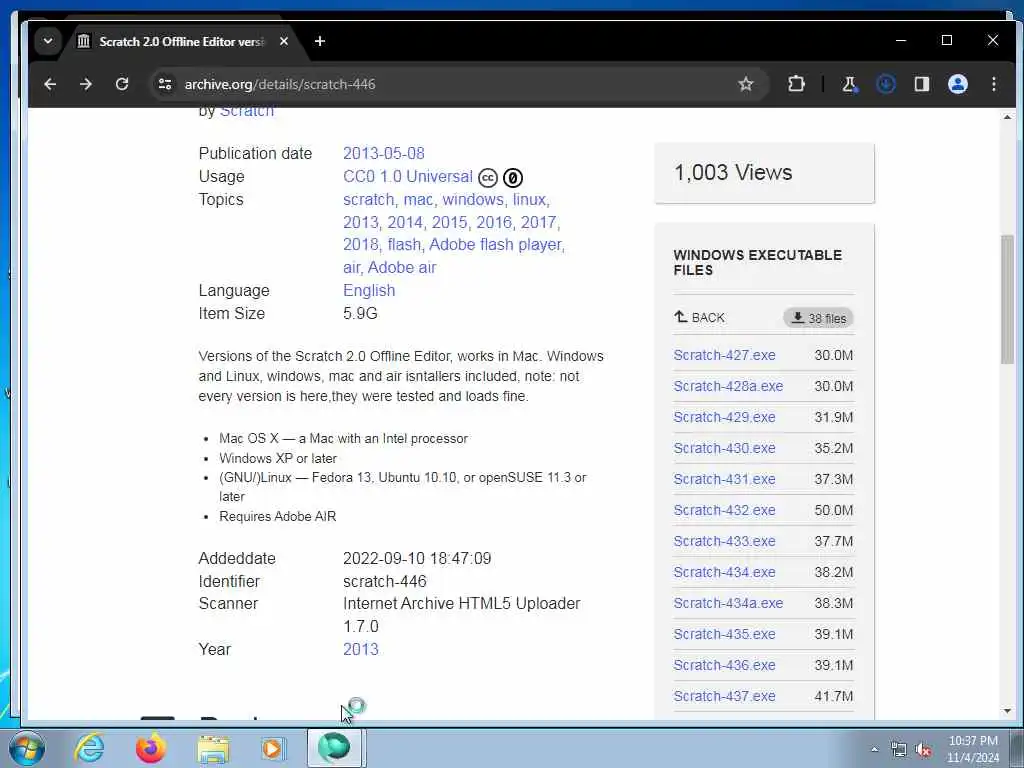Bookmark this page with the star icon

tap(746, 84)
